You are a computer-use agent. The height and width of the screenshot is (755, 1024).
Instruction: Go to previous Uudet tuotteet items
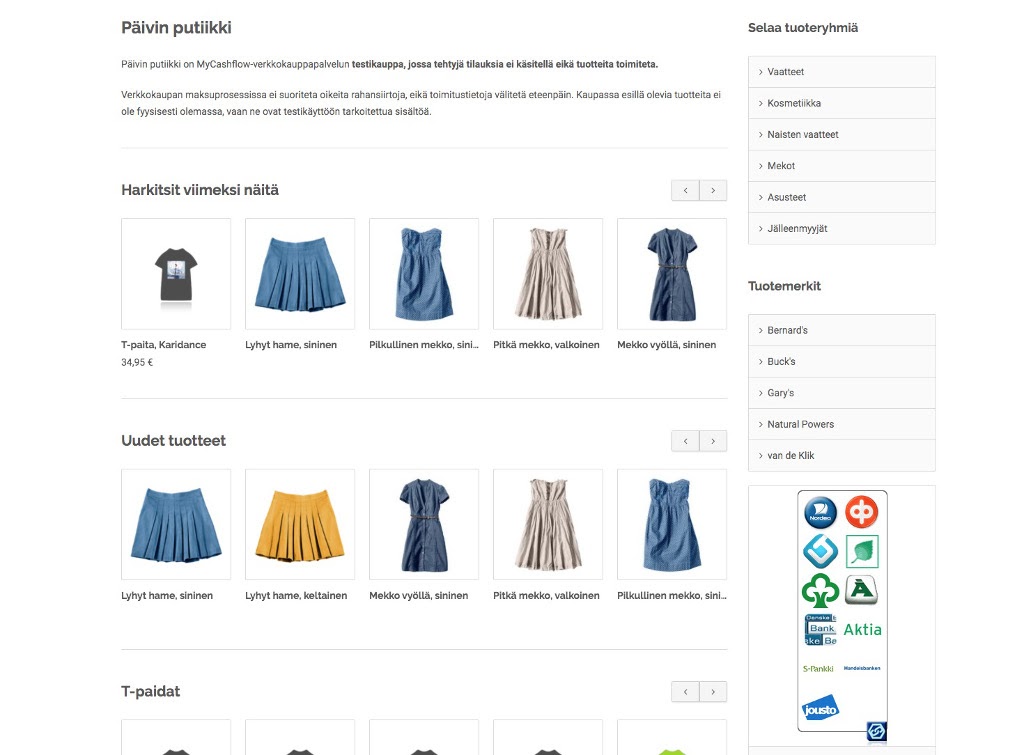pos(685,441)
